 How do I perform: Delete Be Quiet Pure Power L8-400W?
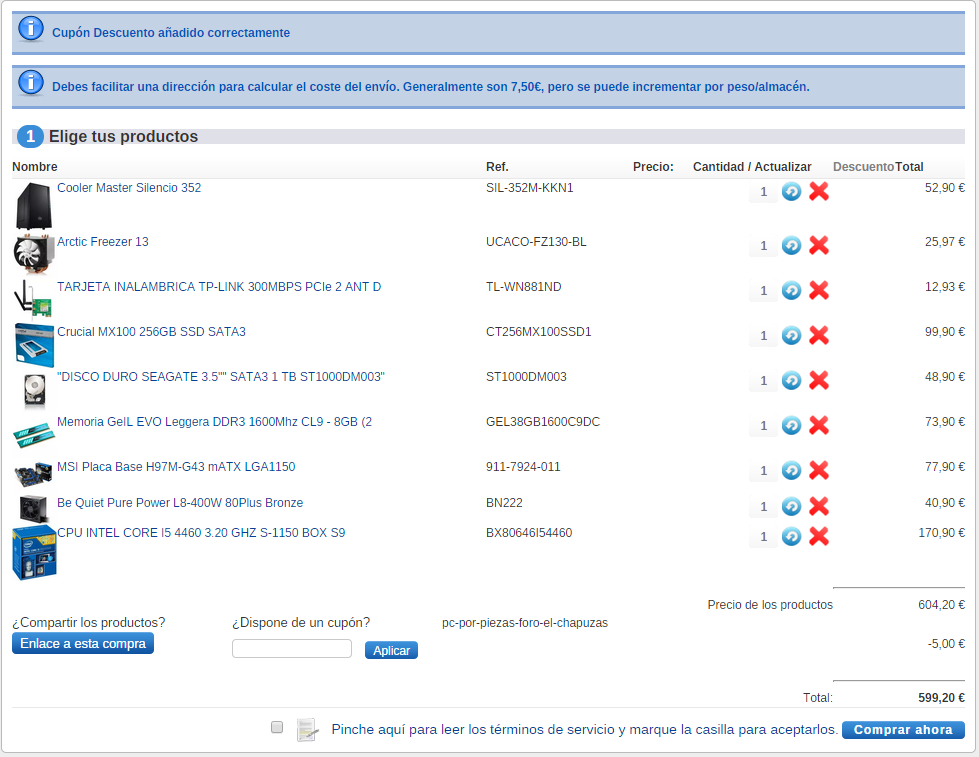coord(819,506)
